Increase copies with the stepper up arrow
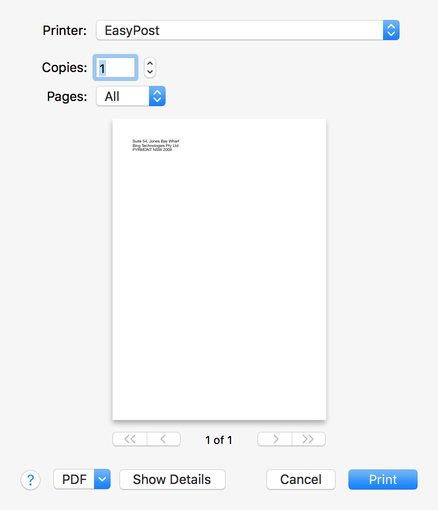The width and height of the screenshot is (438, 510). pos(150,63)
